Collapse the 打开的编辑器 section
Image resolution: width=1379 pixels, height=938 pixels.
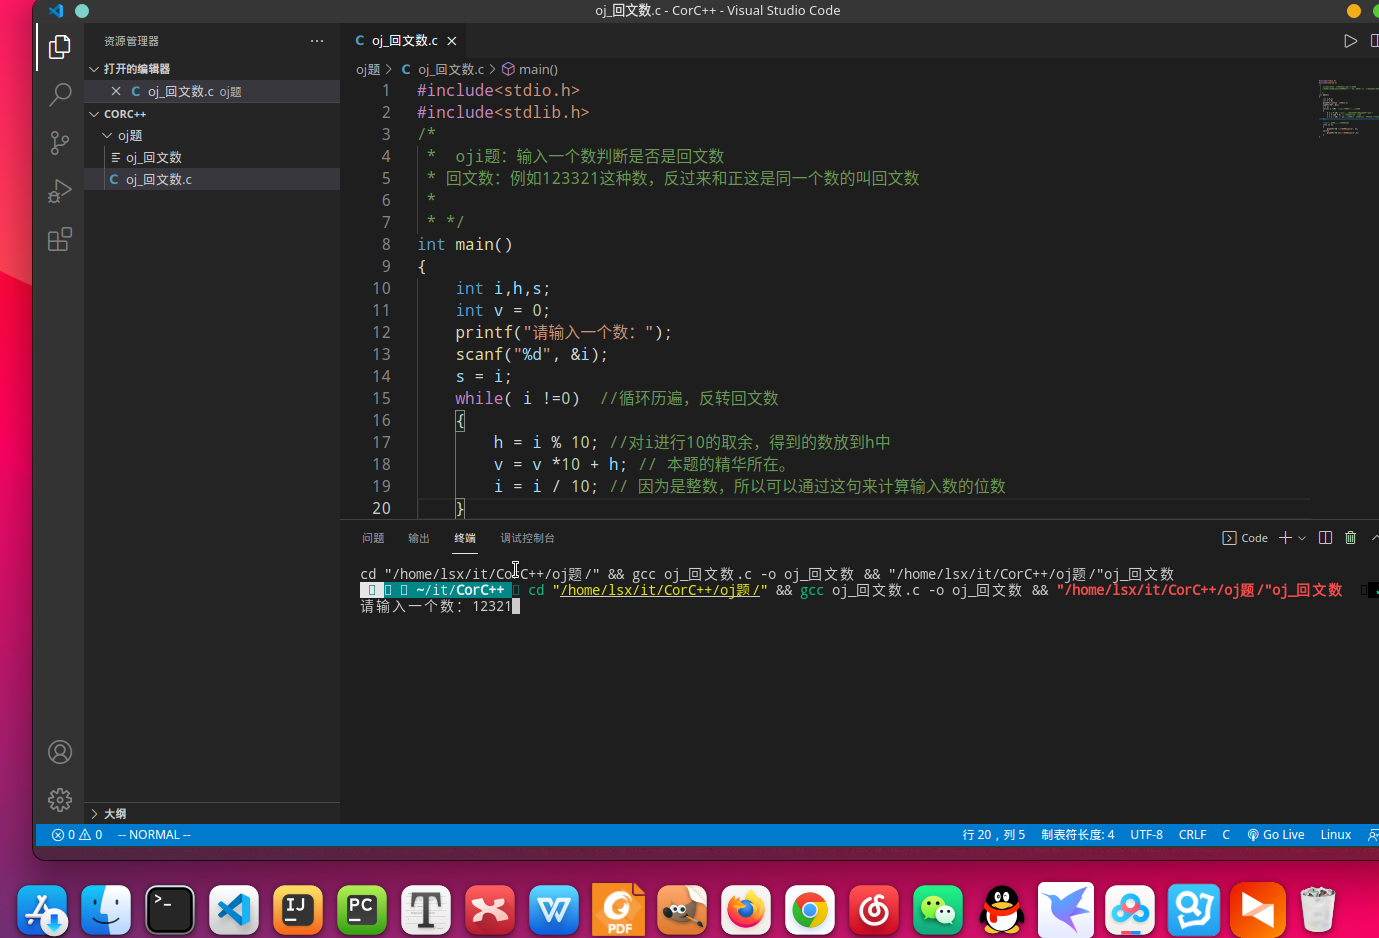[137, 69]
